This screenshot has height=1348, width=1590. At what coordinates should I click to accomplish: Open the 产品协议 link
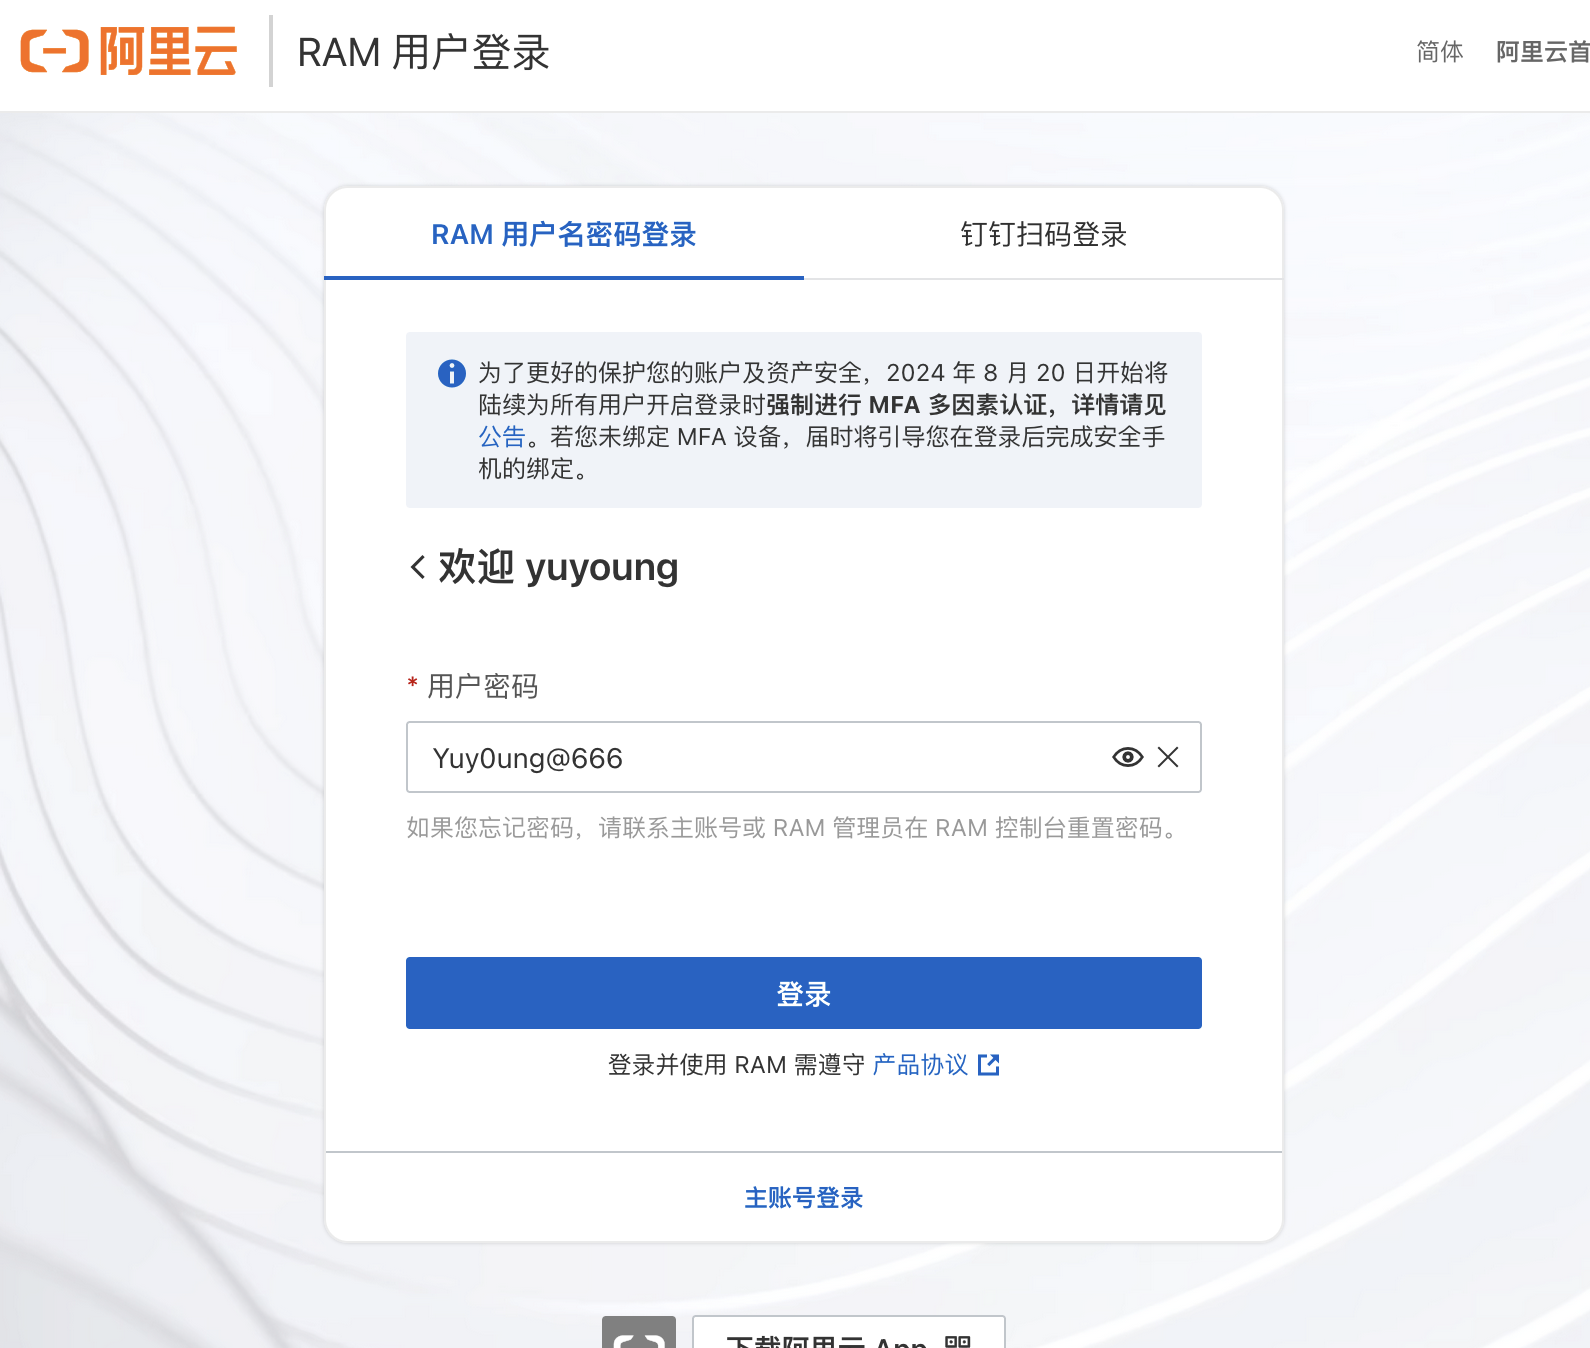coord(920,1065)
